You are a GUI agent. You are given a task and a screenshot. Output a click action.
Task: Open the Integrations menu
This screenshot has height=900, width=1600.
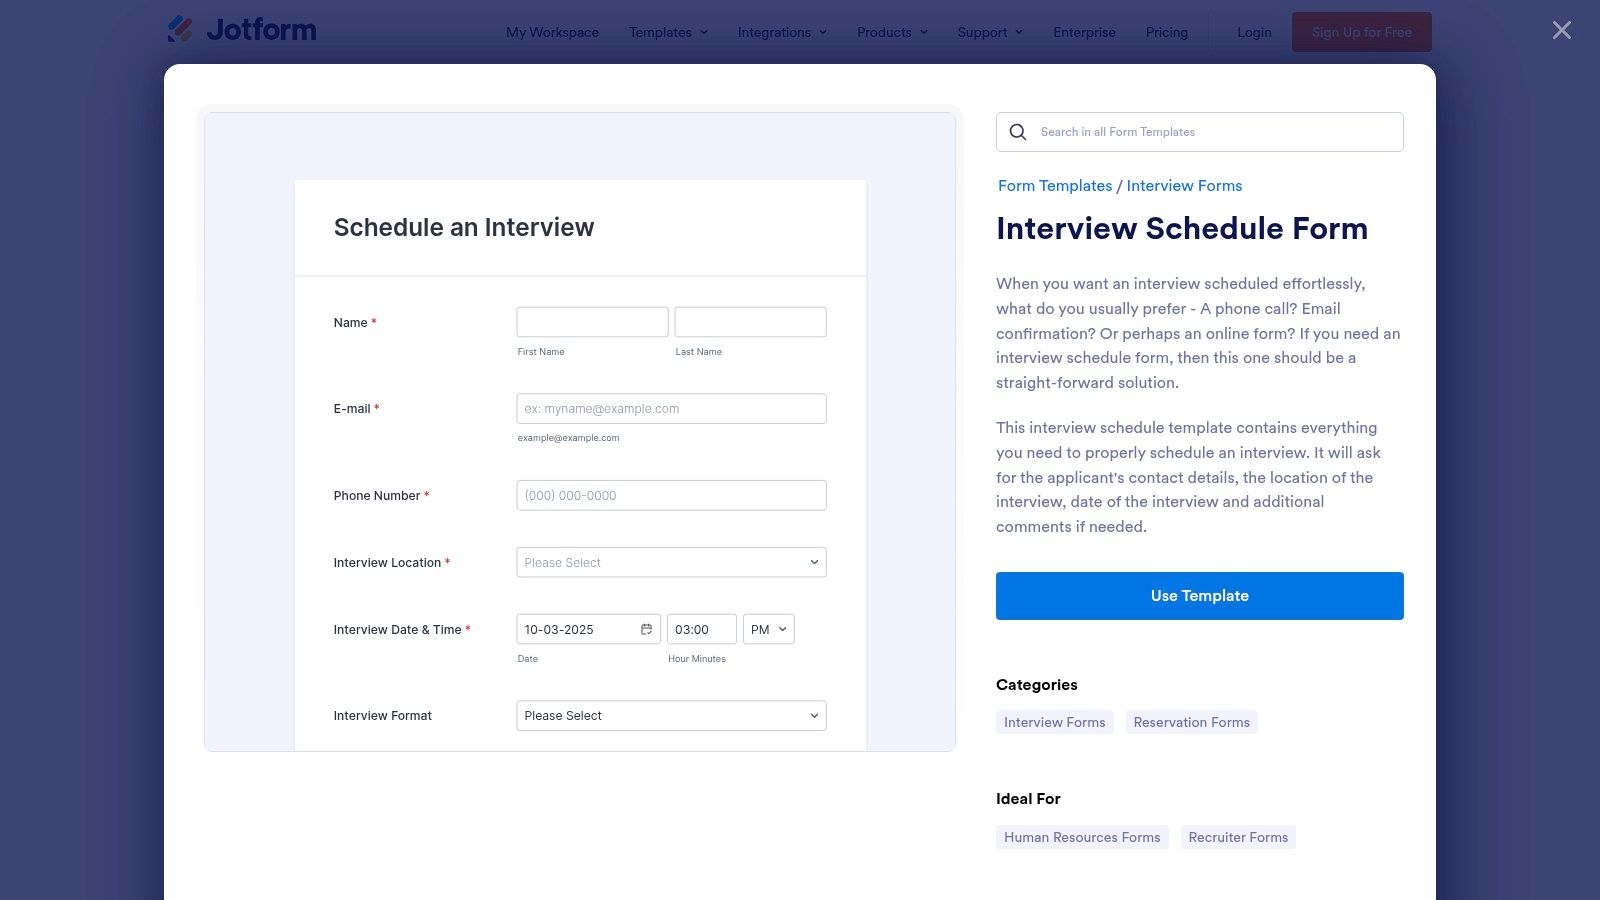[782, 32]
